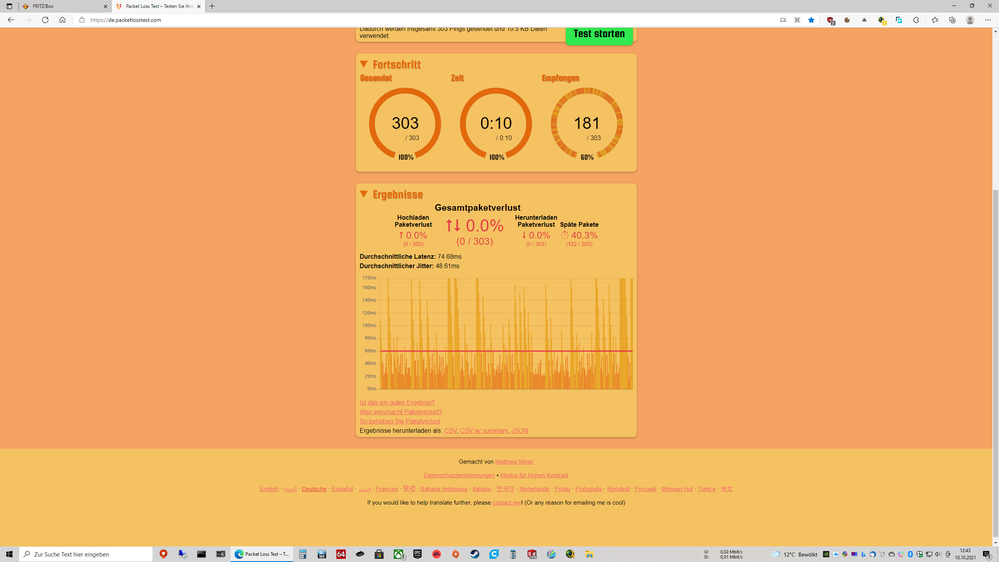Switch site language to Español
The image size is (999, 562).
click(342, 489)
